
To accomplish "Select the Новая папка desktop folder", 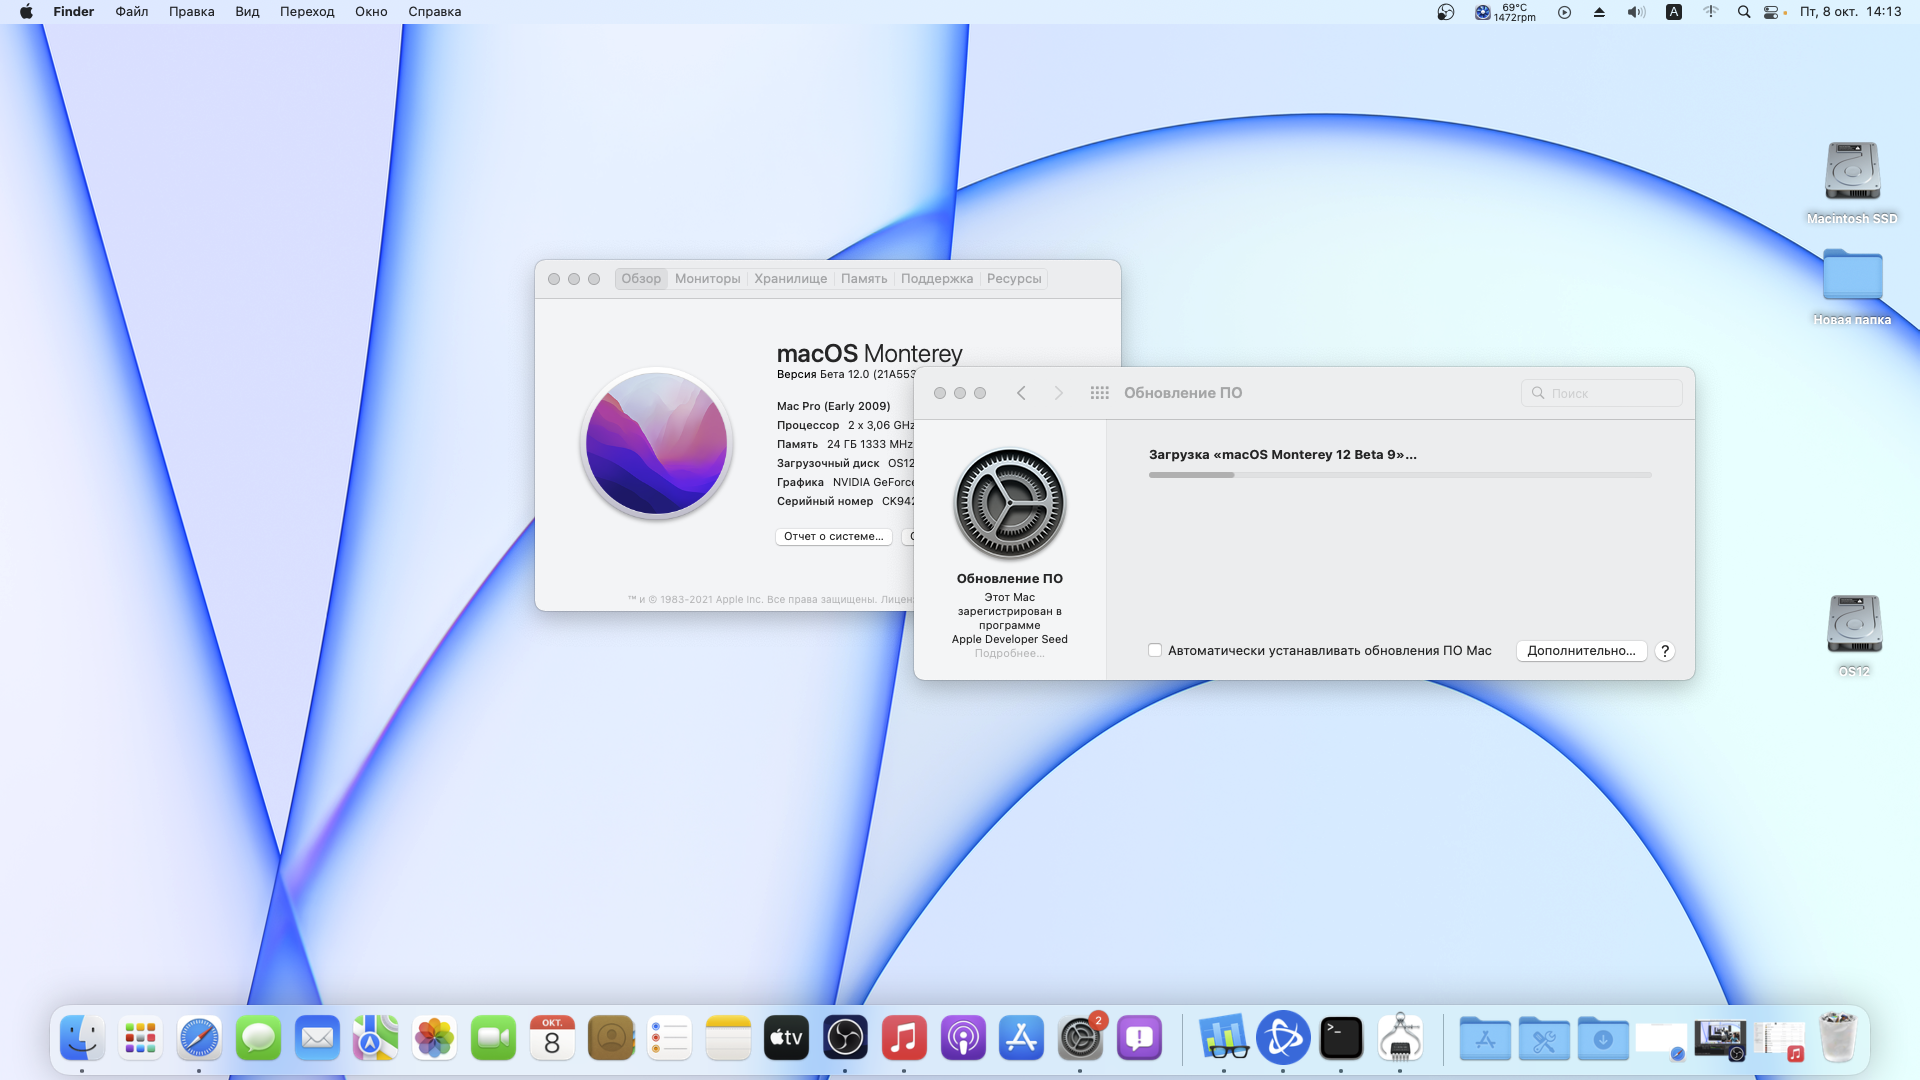I will 1852,286.
